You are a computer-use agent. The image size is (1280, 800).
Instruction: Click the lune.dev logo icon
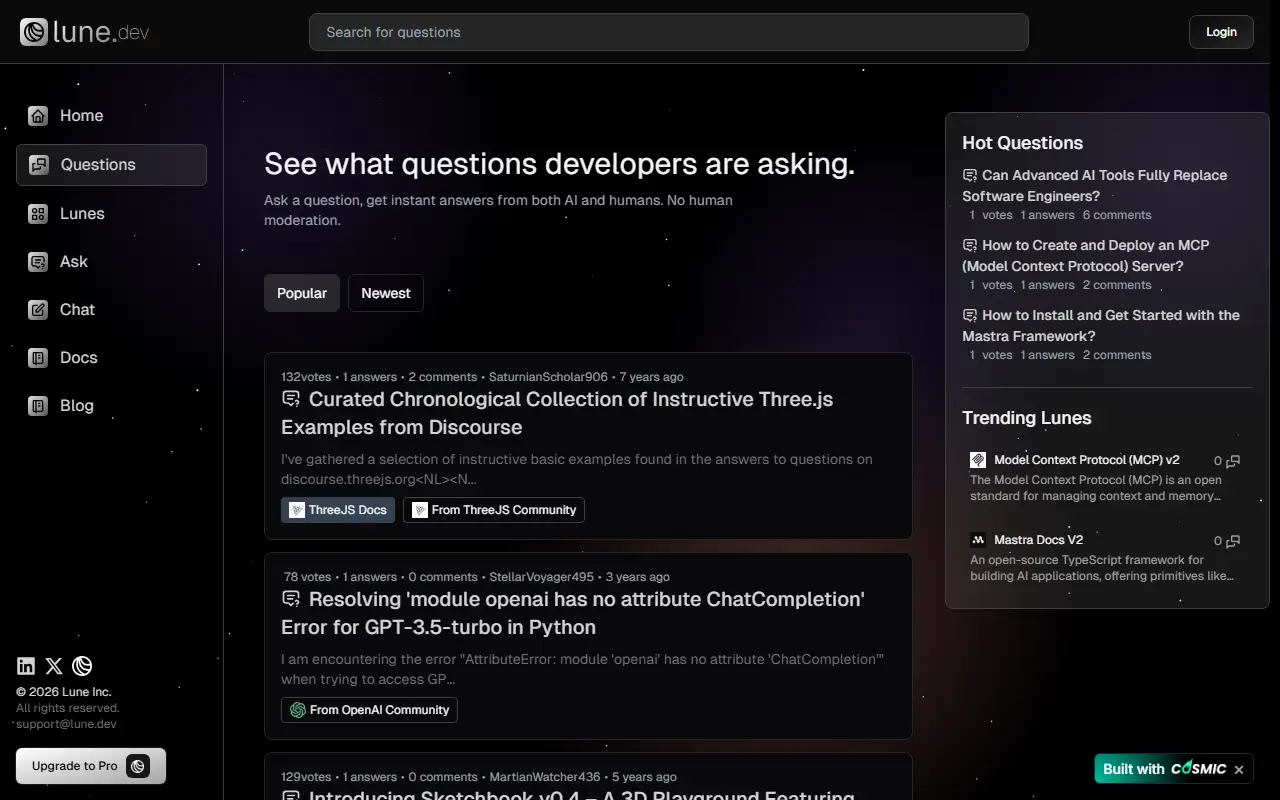click(34, 32)
